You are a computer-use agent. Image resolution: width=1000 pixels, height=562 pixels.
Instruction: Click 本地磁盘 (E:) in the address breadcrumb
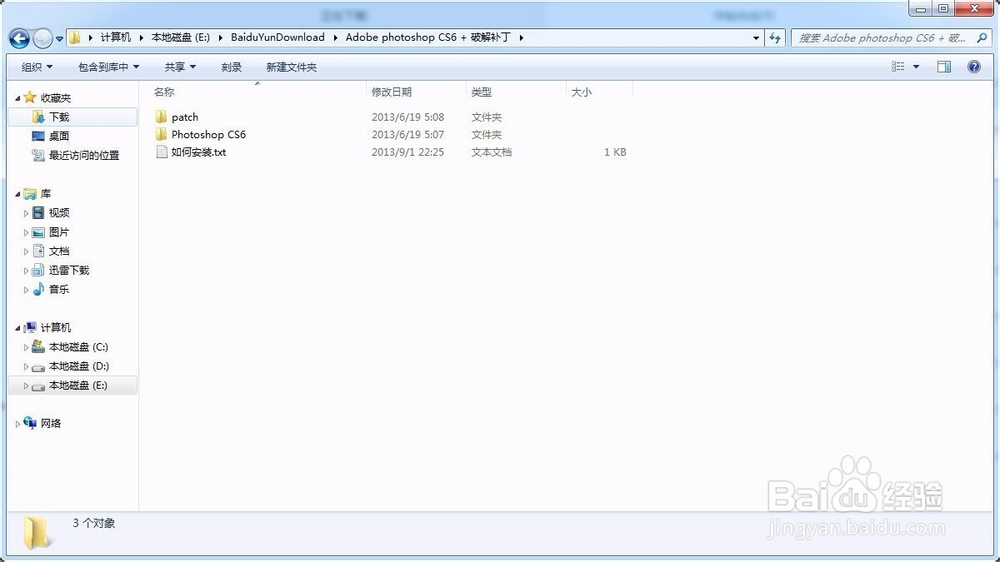[x=180, y=38]
